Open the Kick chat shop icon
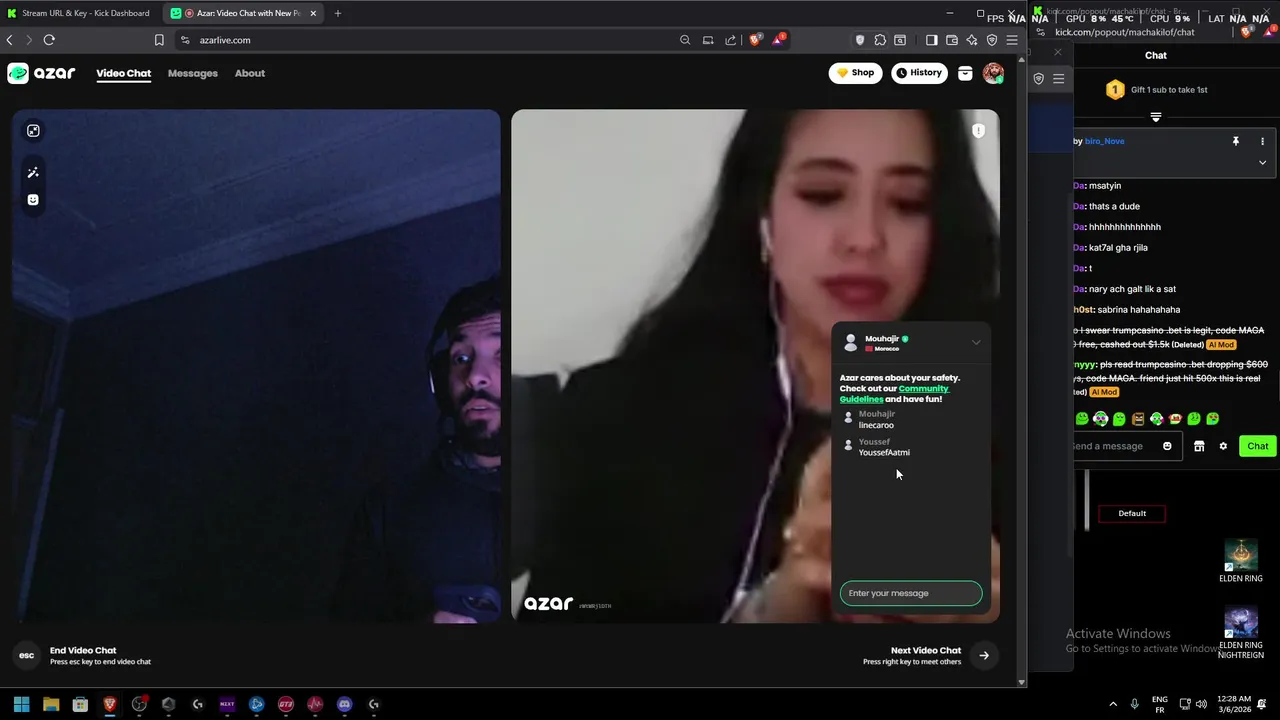The image size is (1280, 720). click(1199, 446)
